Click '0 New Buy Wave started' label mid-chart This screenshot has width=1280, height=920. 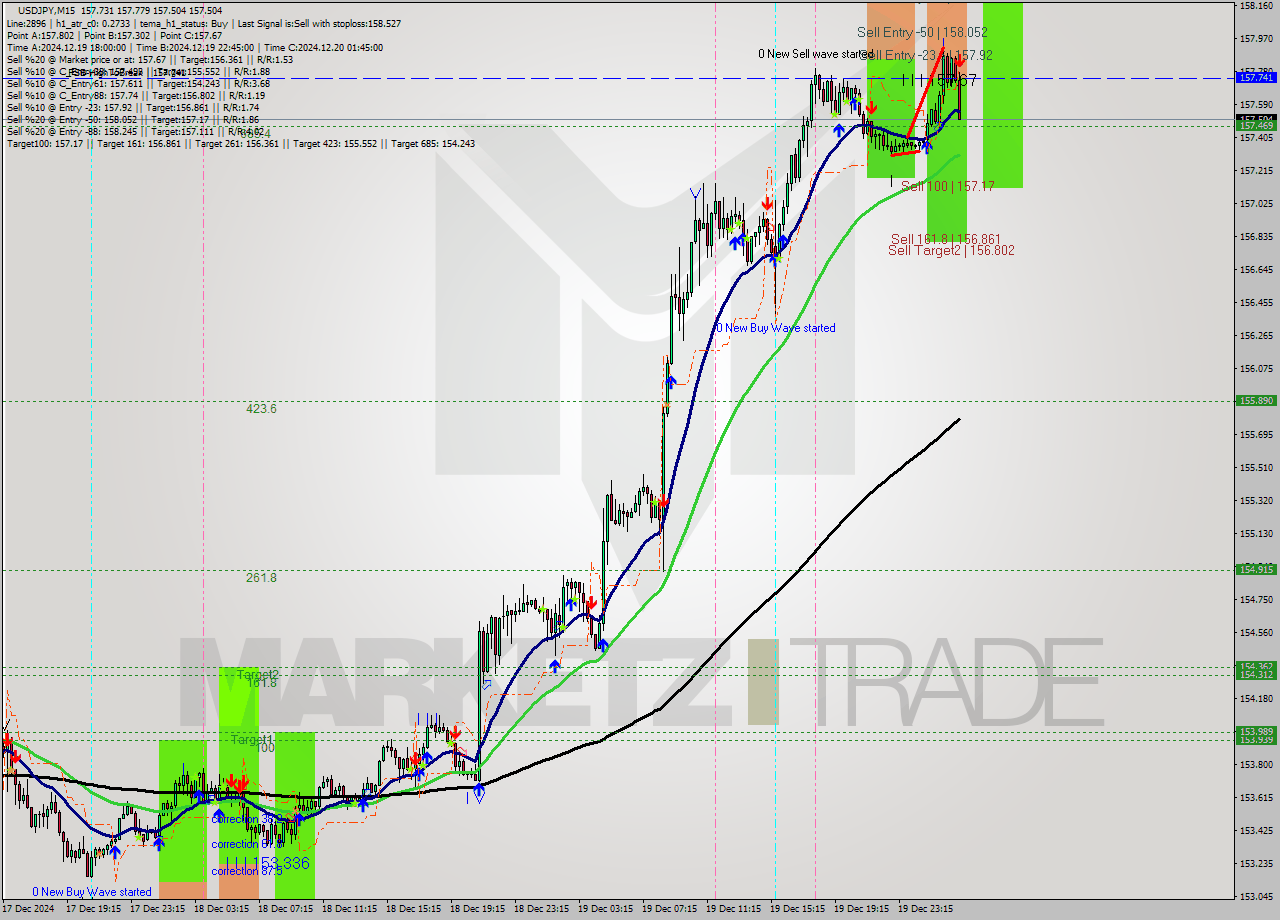click(776, 328)
